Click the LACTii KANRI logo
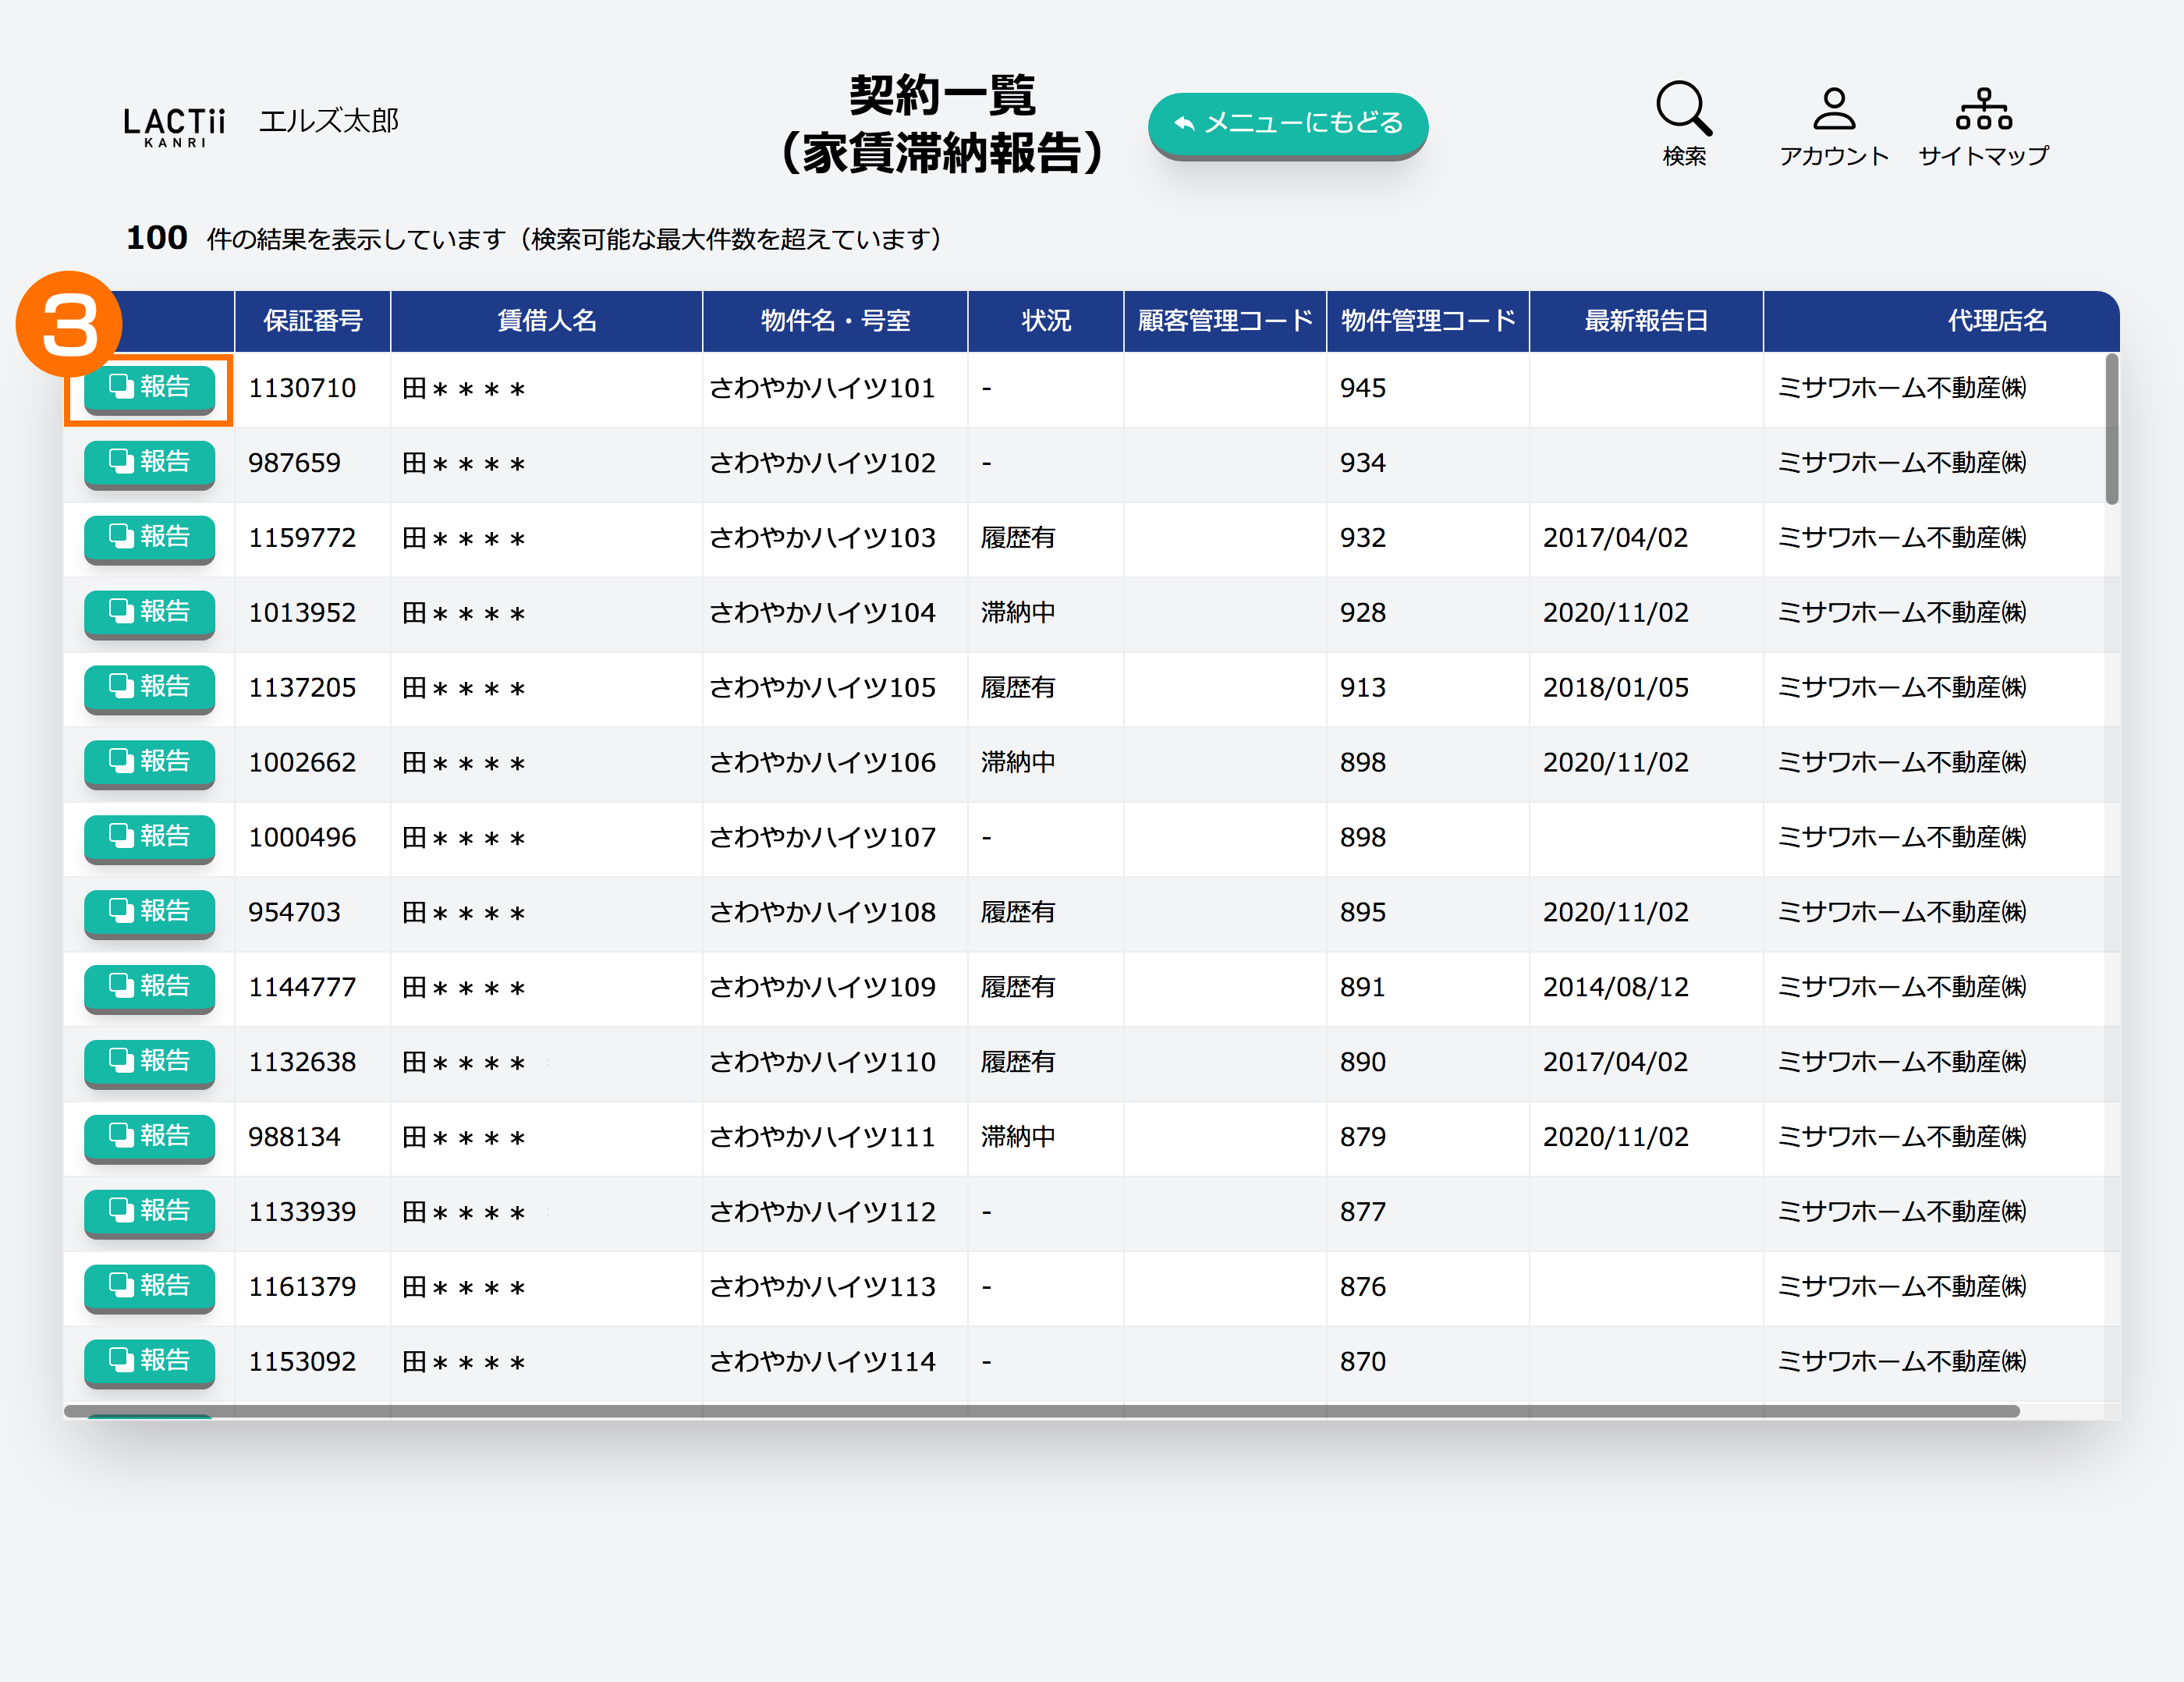Image resolution: width=2184 pixels, height=1682 pixels. coord(175,126)
